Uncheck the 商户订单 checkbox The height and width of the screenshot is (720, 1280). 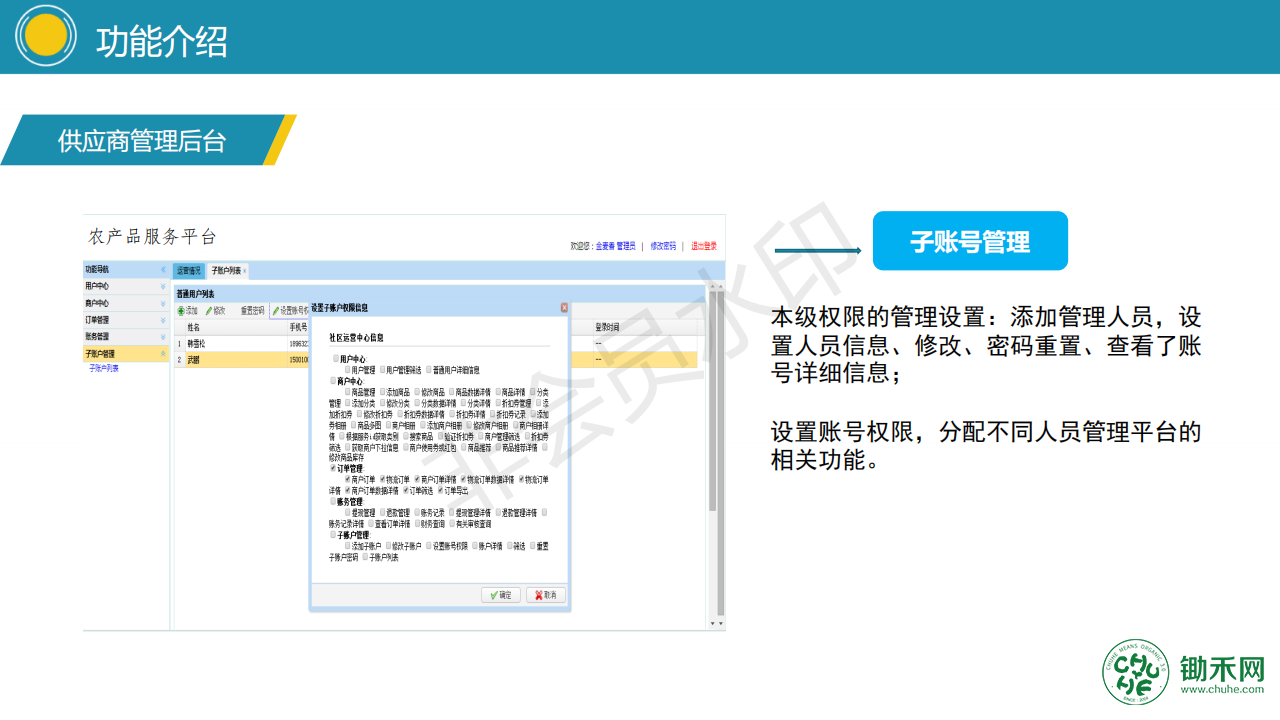347,479
